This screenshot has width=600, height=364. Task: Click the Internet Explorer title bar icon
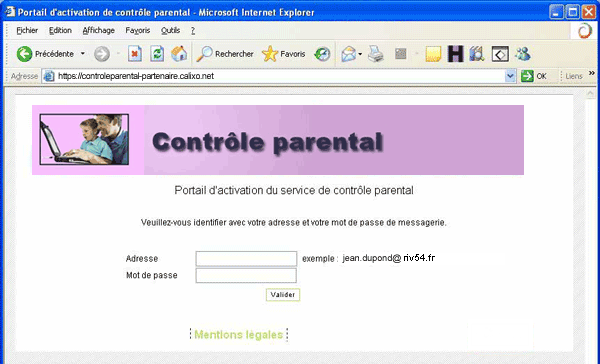[x=10, y=12]
